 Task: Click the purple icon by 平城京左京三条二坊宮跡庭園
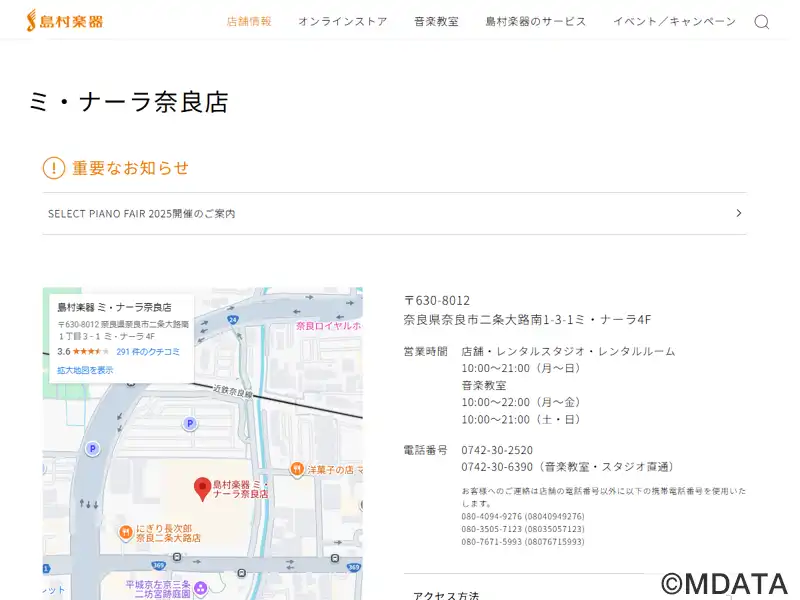200,587
